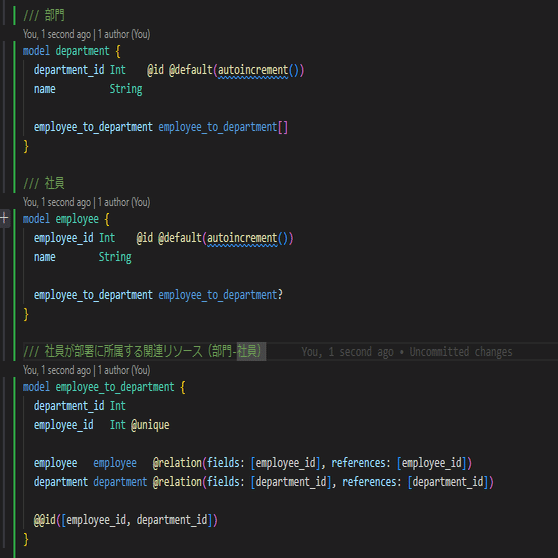Click the String type in model department

(x=126, y=89)
